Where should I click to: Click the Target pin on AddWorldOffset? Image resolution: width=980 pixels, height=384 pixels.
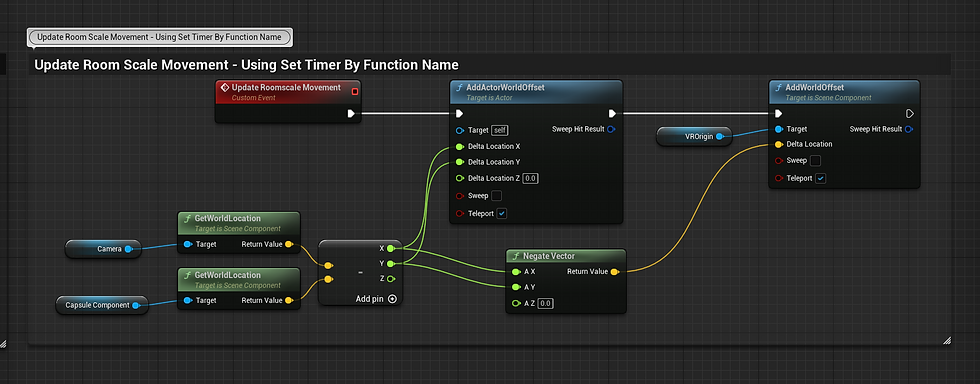(x=778, y=129)
